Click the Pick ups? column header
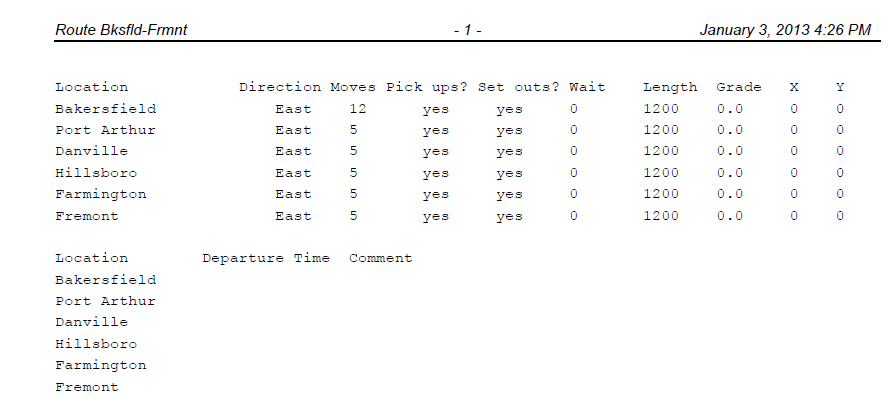 pyautogui.click(x=427, y=87)
